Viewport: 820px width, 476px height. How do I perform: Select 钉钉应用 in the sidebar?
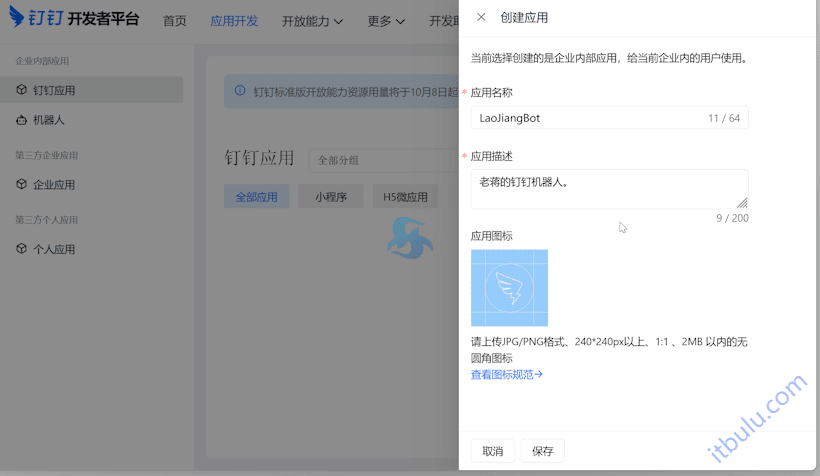click(x=92, y=89)
